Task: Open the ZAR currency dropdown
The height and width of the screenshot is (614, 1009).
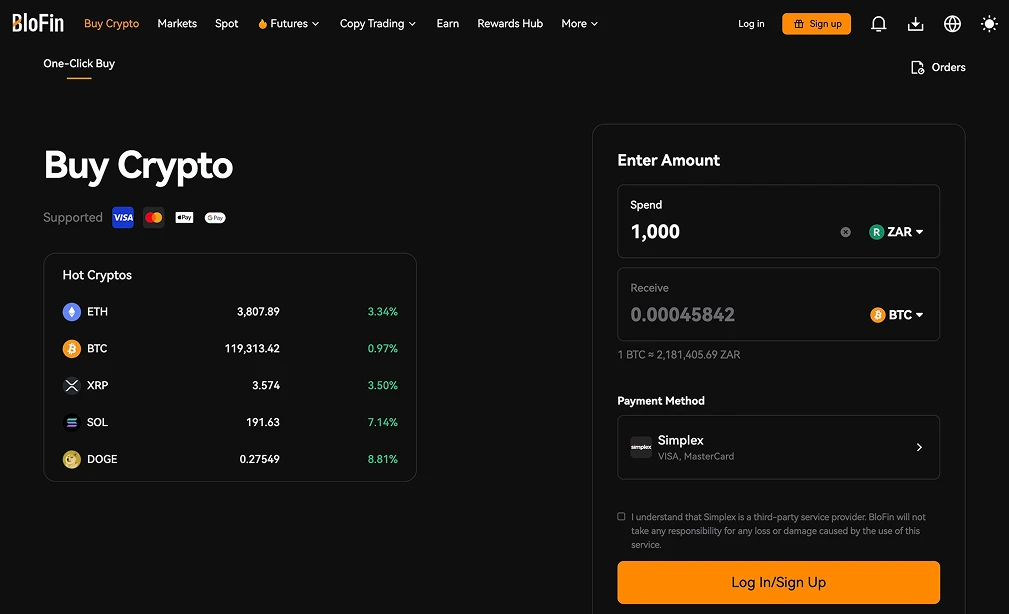Action: 896,232
